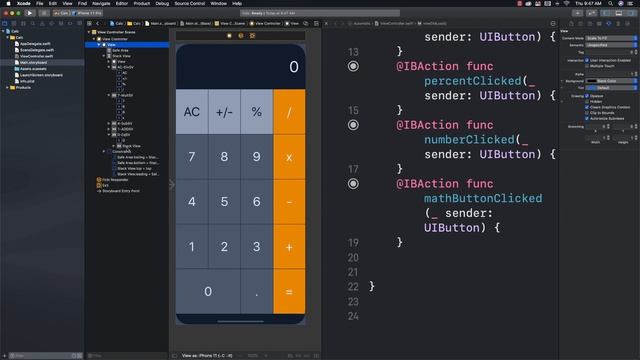Click the black Background color swatch
Screen dimensions: 640x360
pyautogui.click(x=591, y=81)
